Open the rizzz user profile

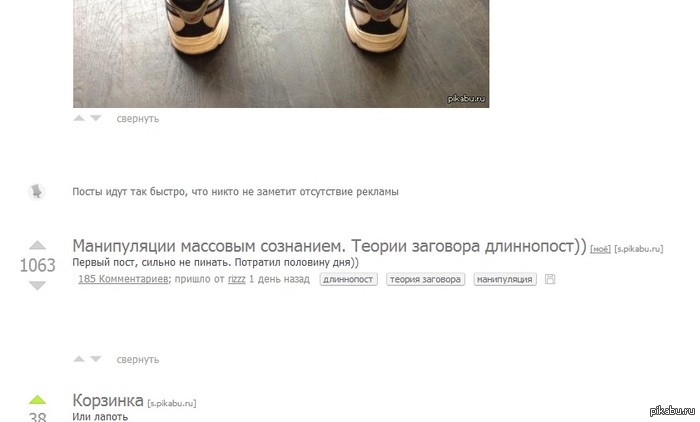(x=237, y=279)
